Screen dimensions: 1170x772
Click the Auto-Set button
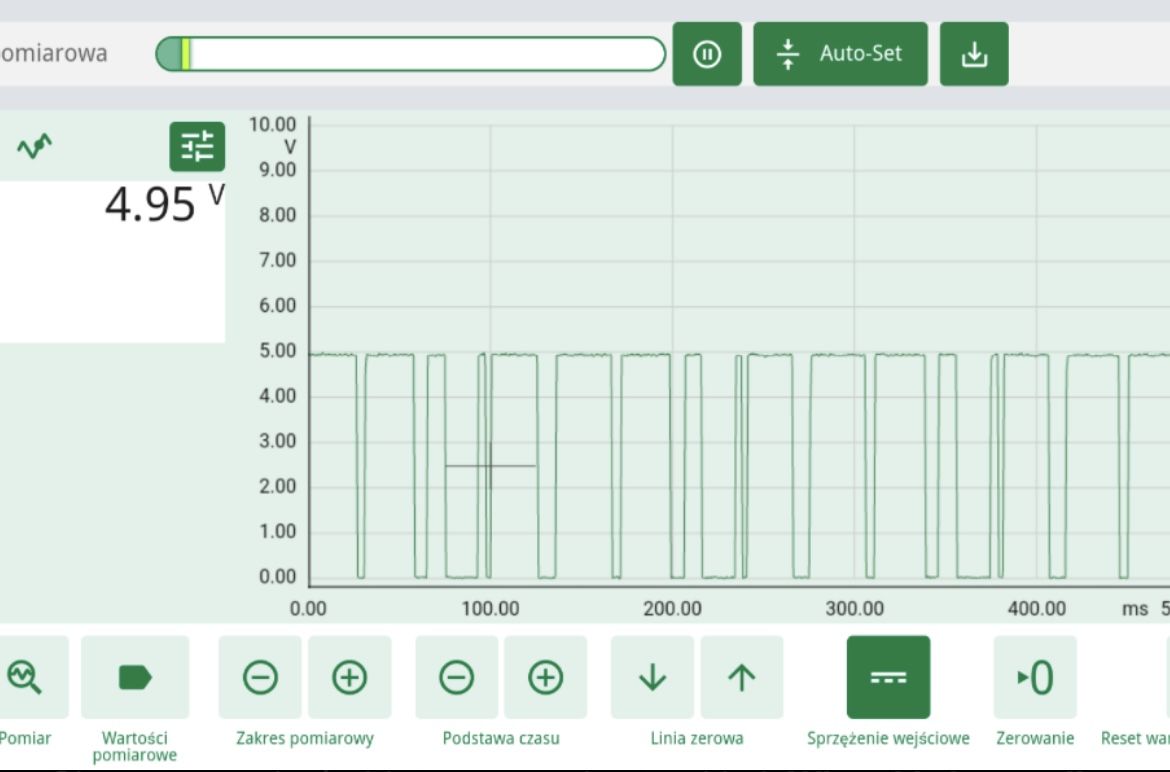click(x=840, y=54)
